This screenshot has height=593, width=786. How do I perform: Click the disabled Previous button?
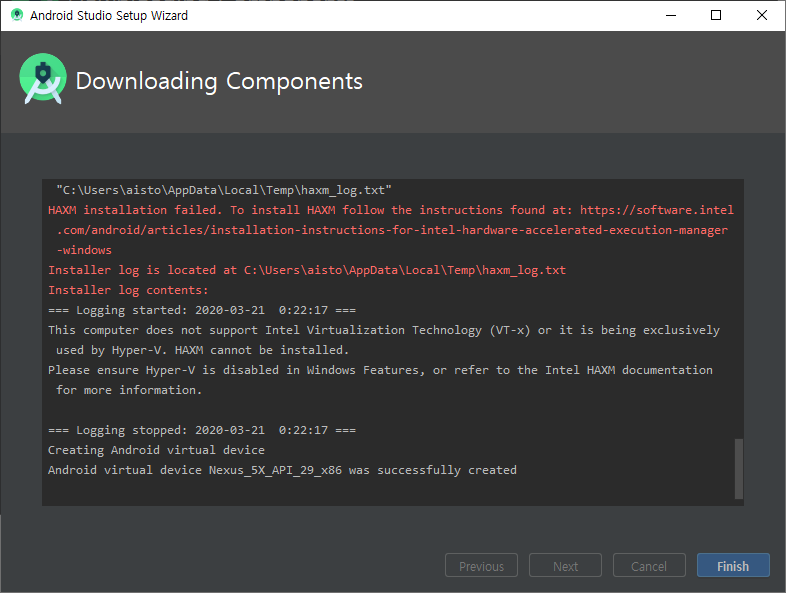pos(481,565)
